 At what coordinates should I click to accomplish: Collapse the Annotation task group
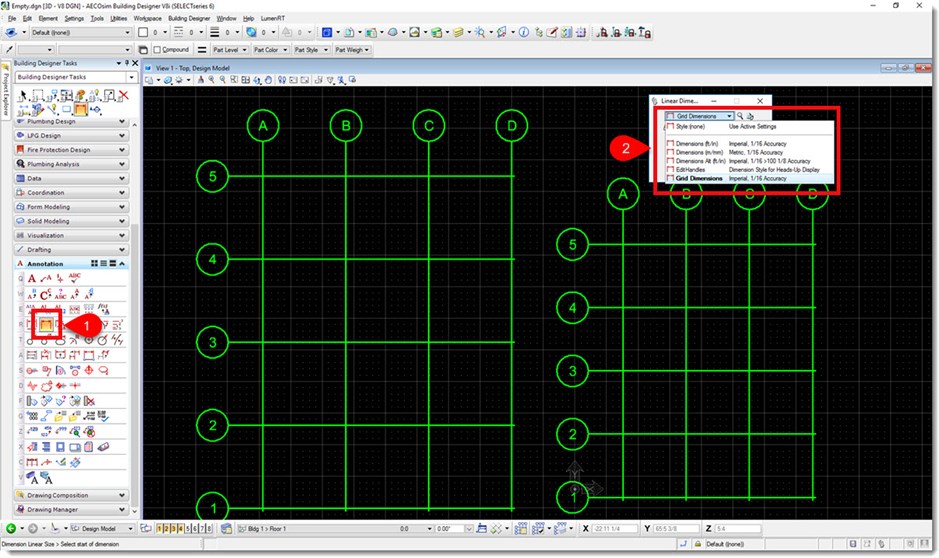click(x=122, y=263)
